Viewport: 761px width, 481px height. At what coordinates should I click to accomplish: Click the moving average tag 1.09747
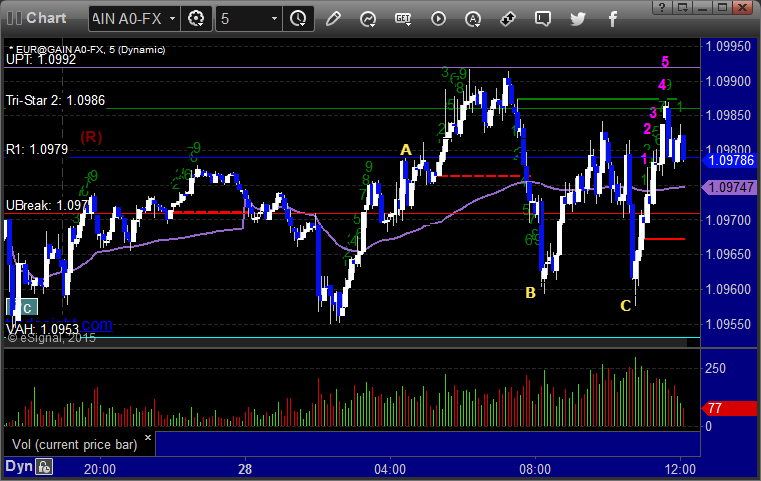point(729,187)
